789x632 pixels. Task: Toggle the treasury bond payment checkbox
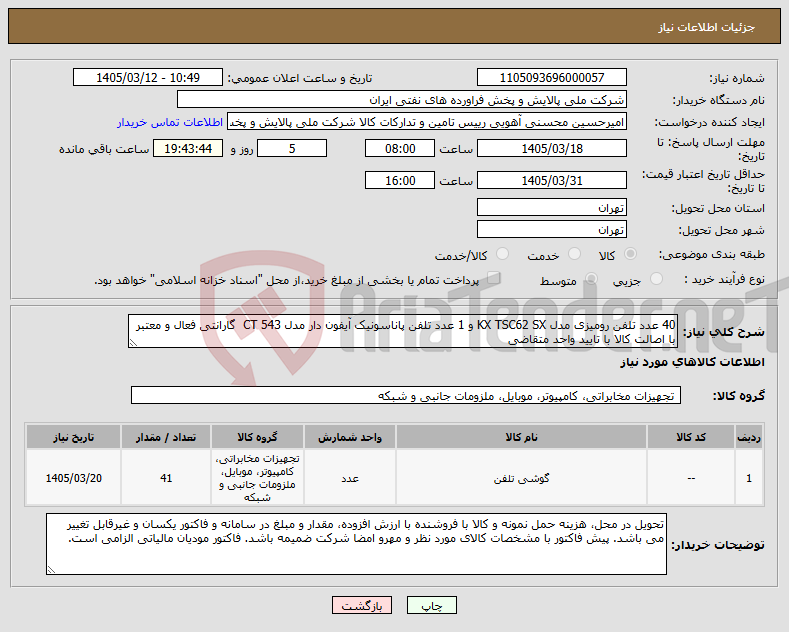pos(493,278)
